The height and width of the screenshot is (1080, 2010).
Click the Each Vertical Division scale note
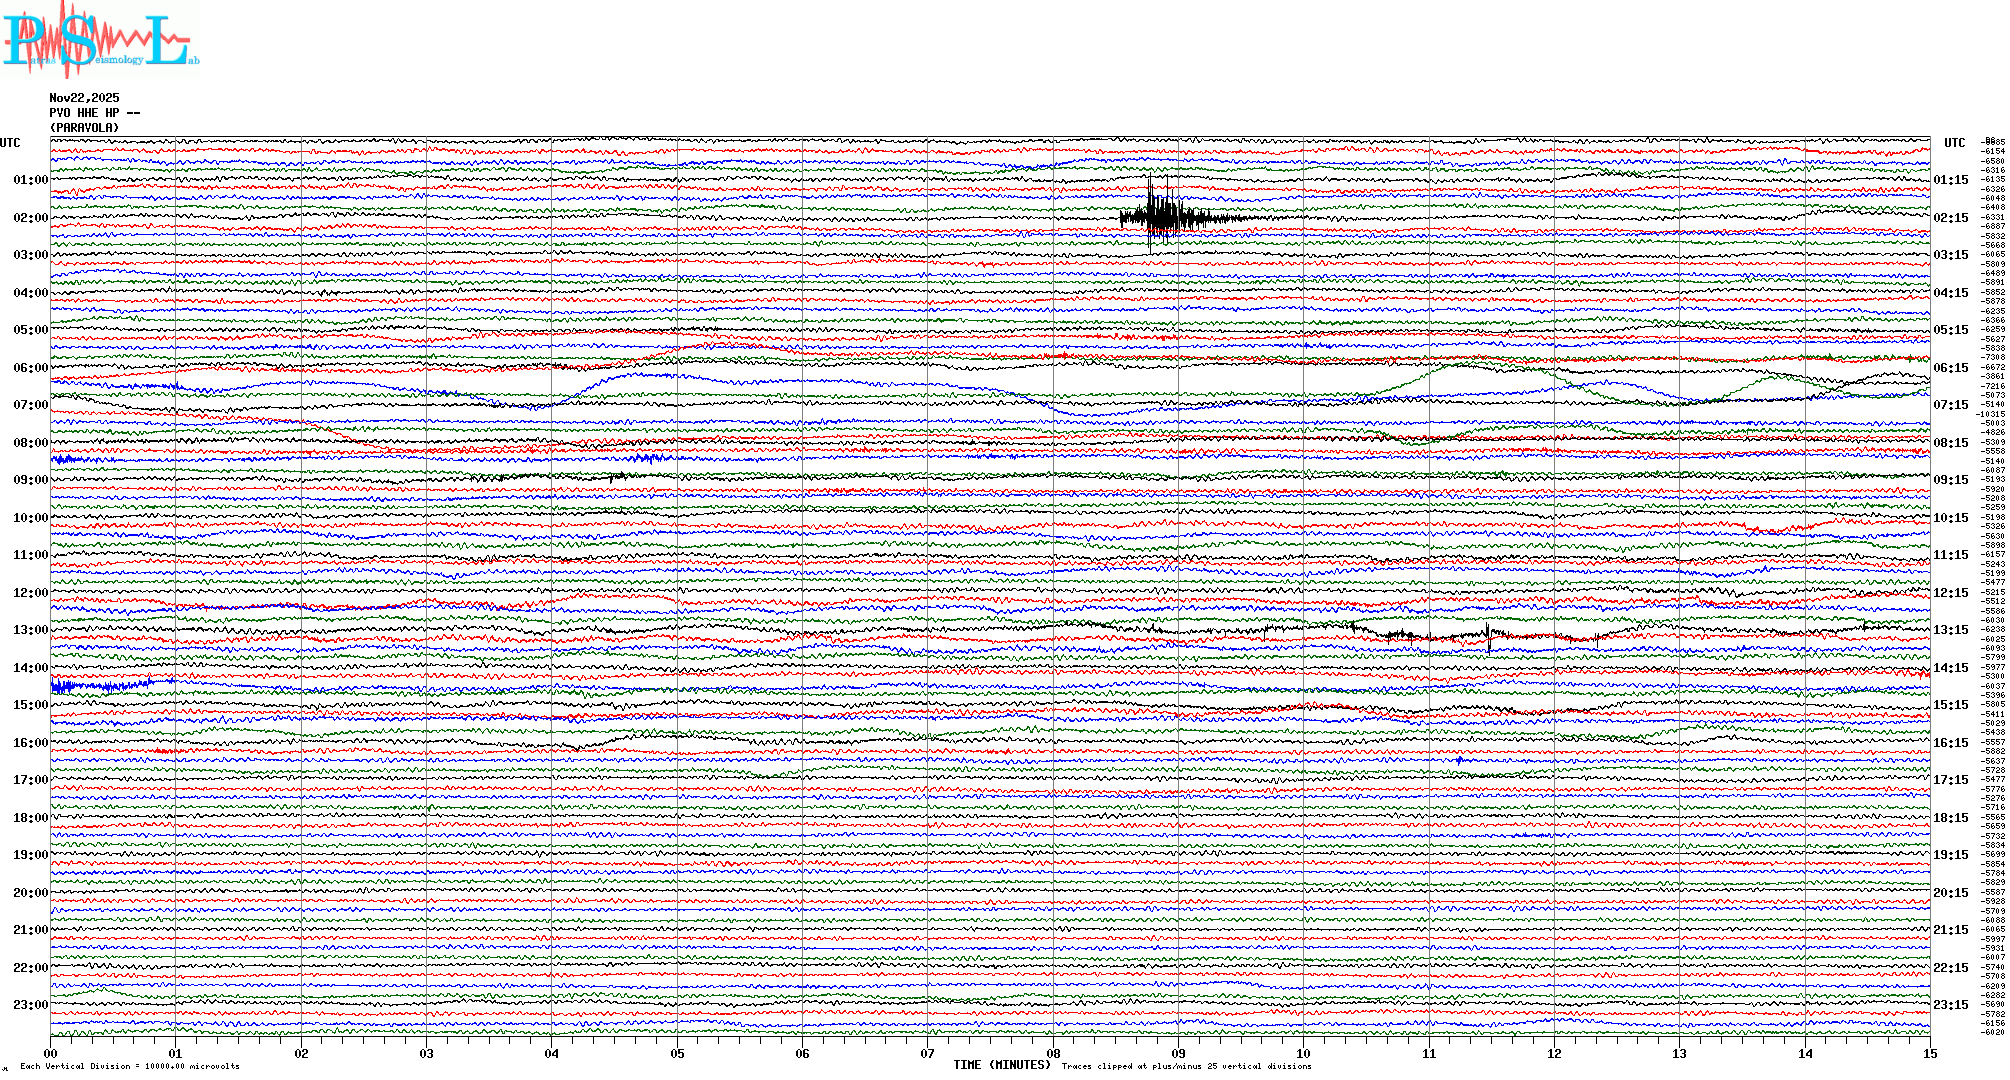coord(130,1066)
